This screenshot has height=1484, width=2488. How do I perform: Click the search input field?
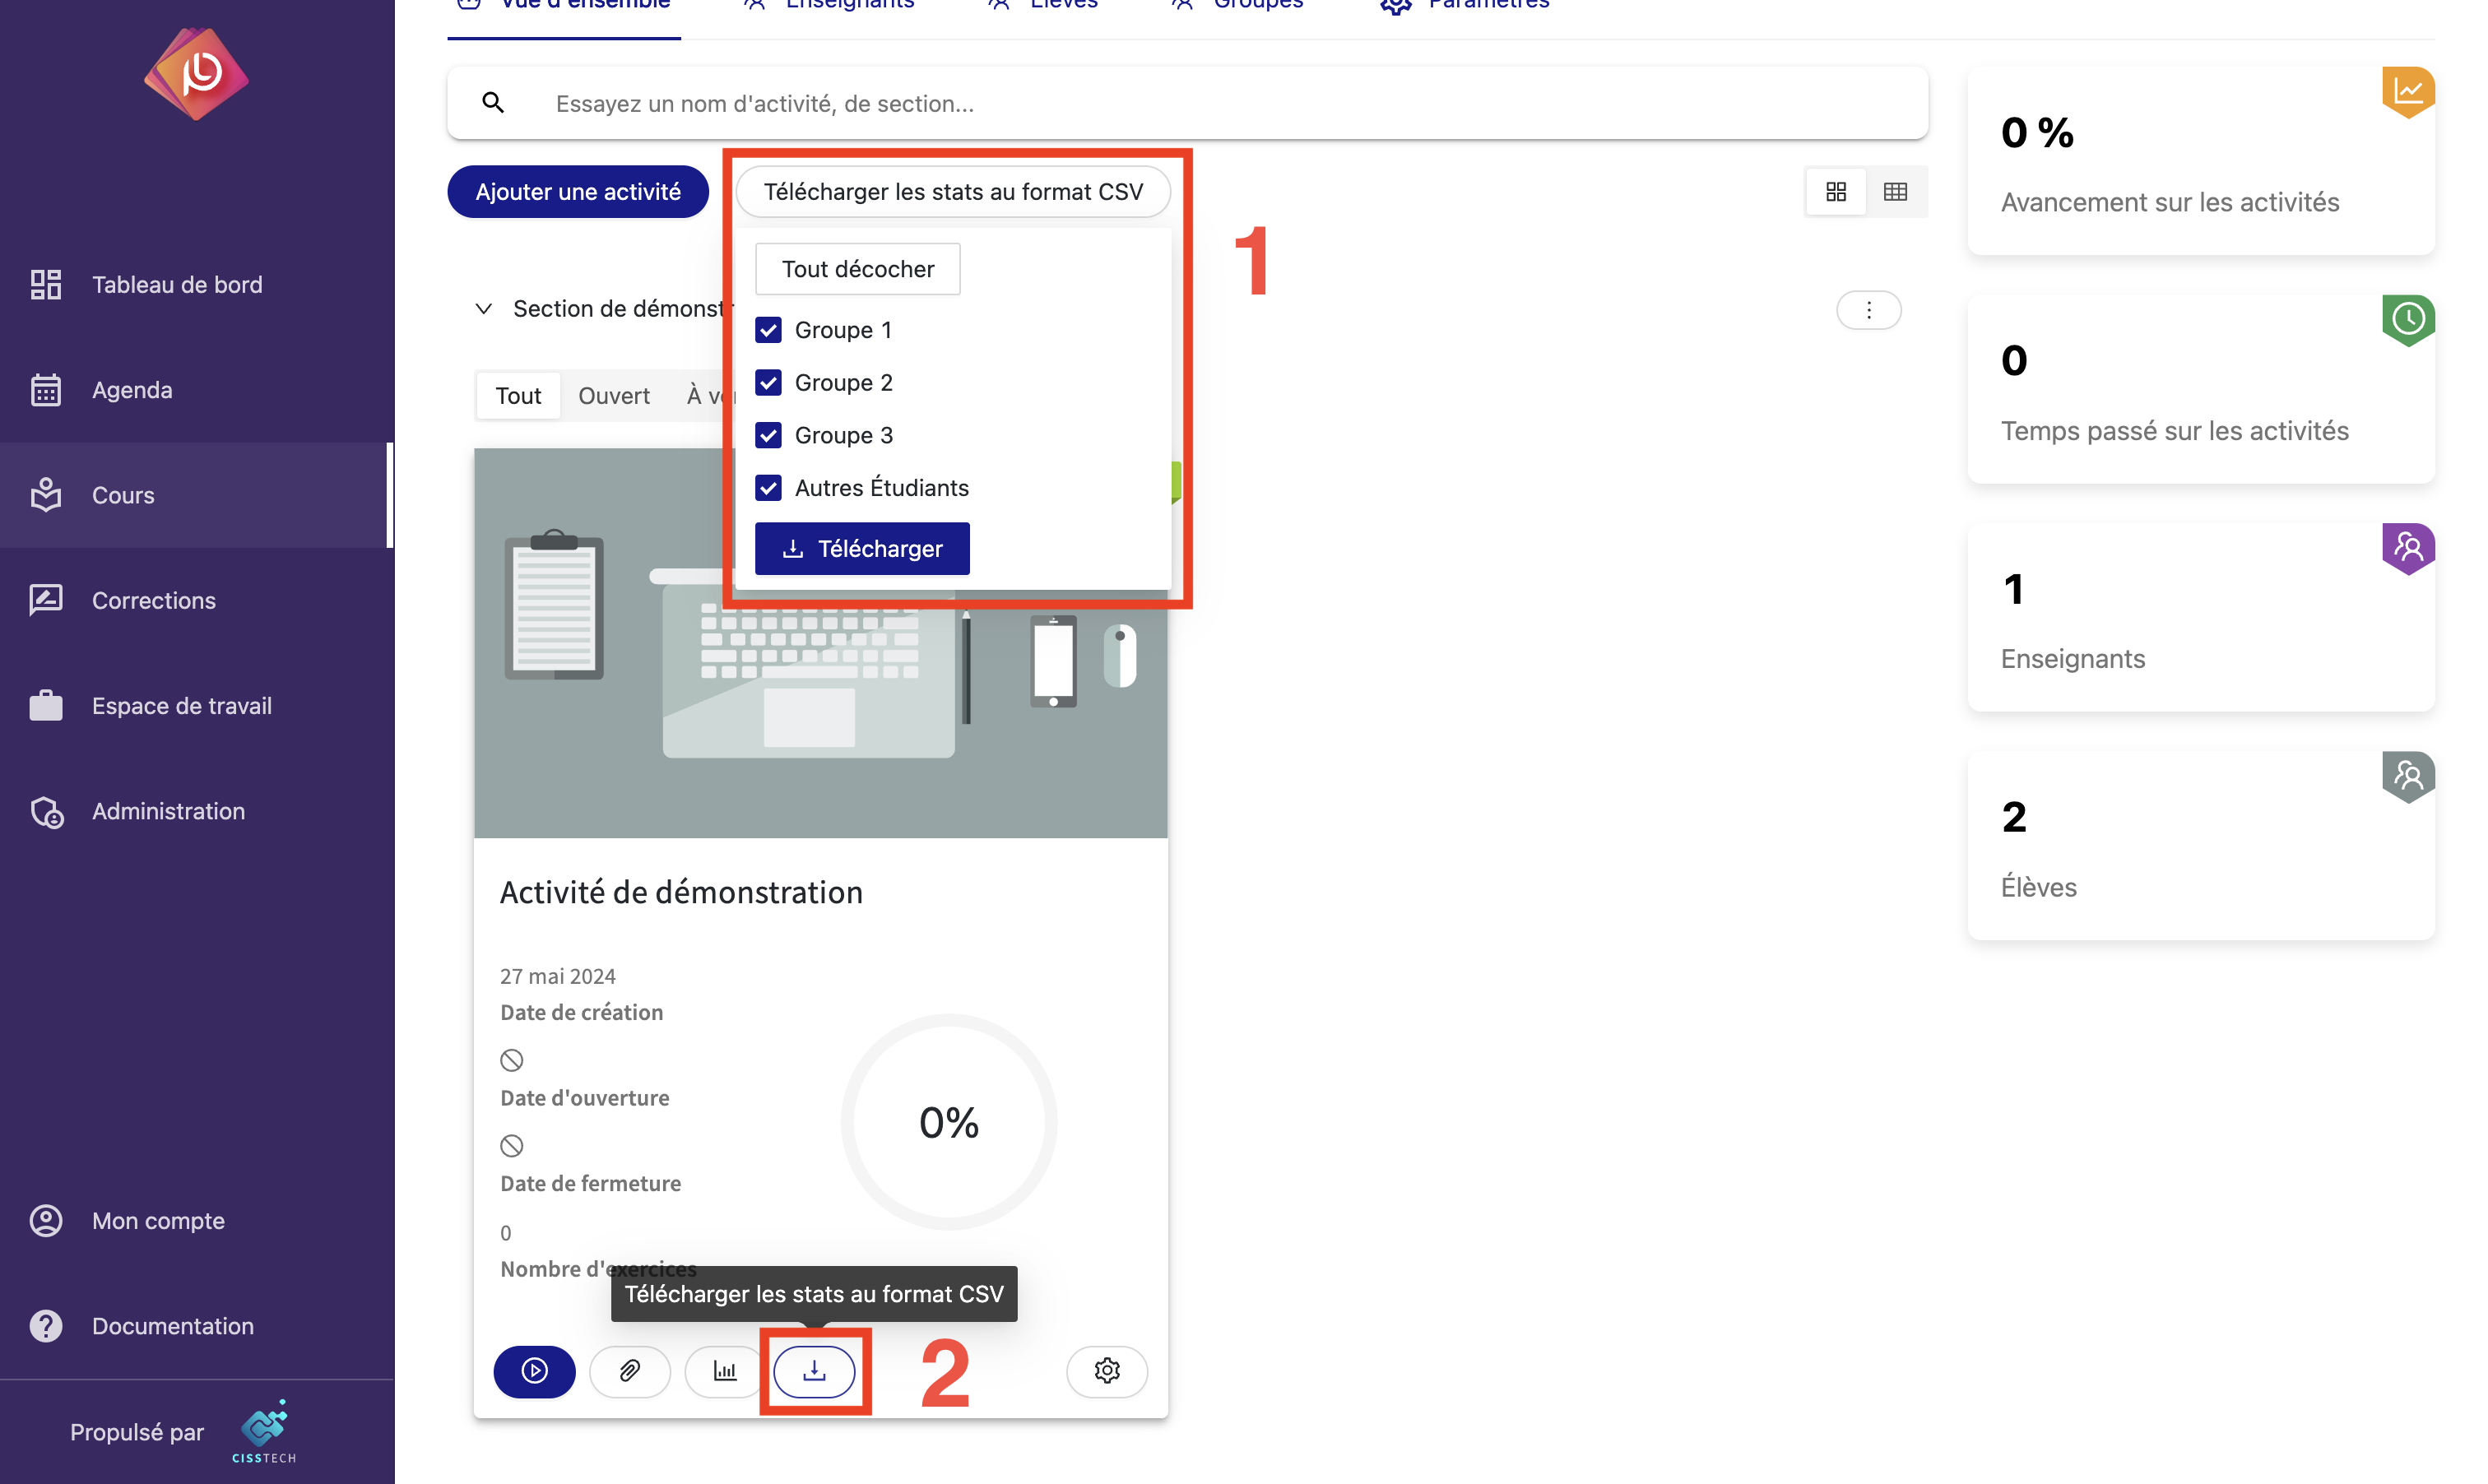[1187, 100]
